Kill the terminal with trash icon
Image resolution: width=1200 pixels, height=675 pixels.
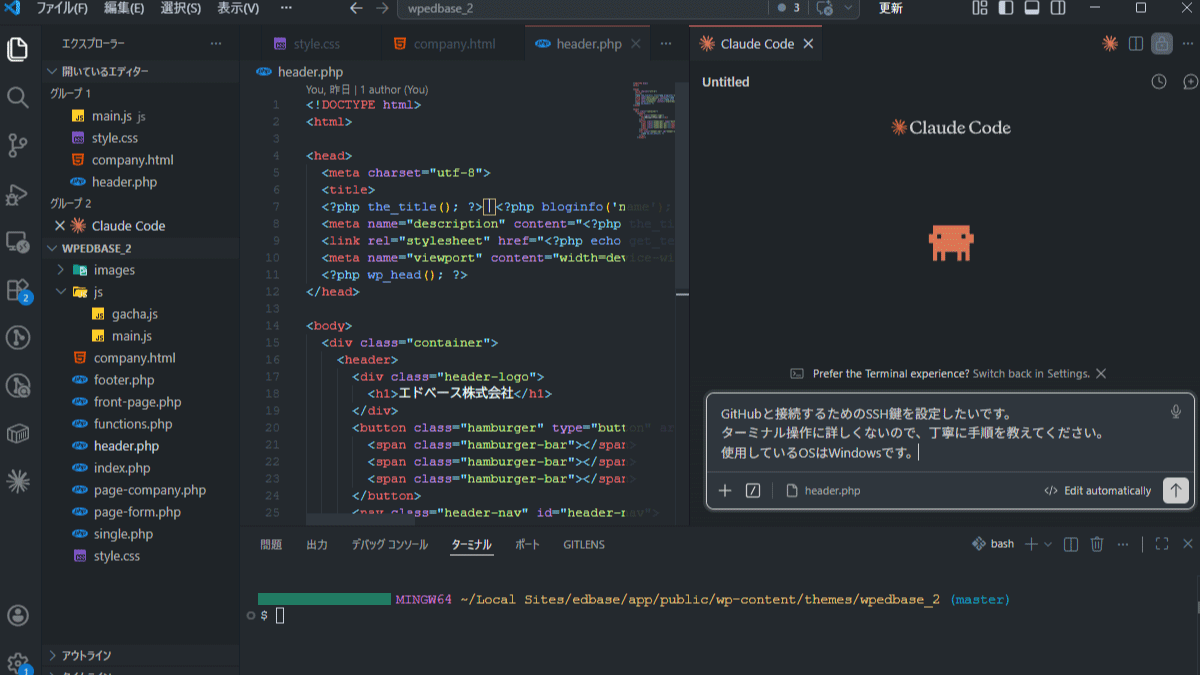click(x=1097, y=544)
